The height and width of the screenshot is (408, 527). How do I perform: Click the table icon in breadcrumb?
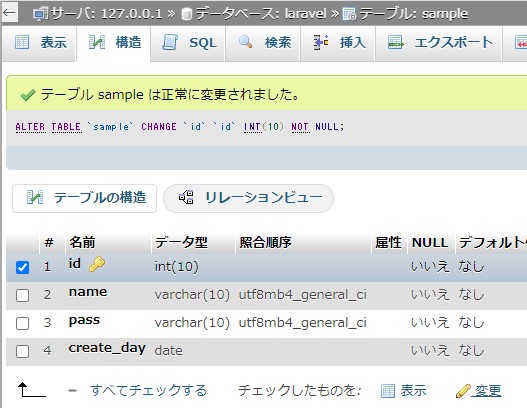coord(349,14)
